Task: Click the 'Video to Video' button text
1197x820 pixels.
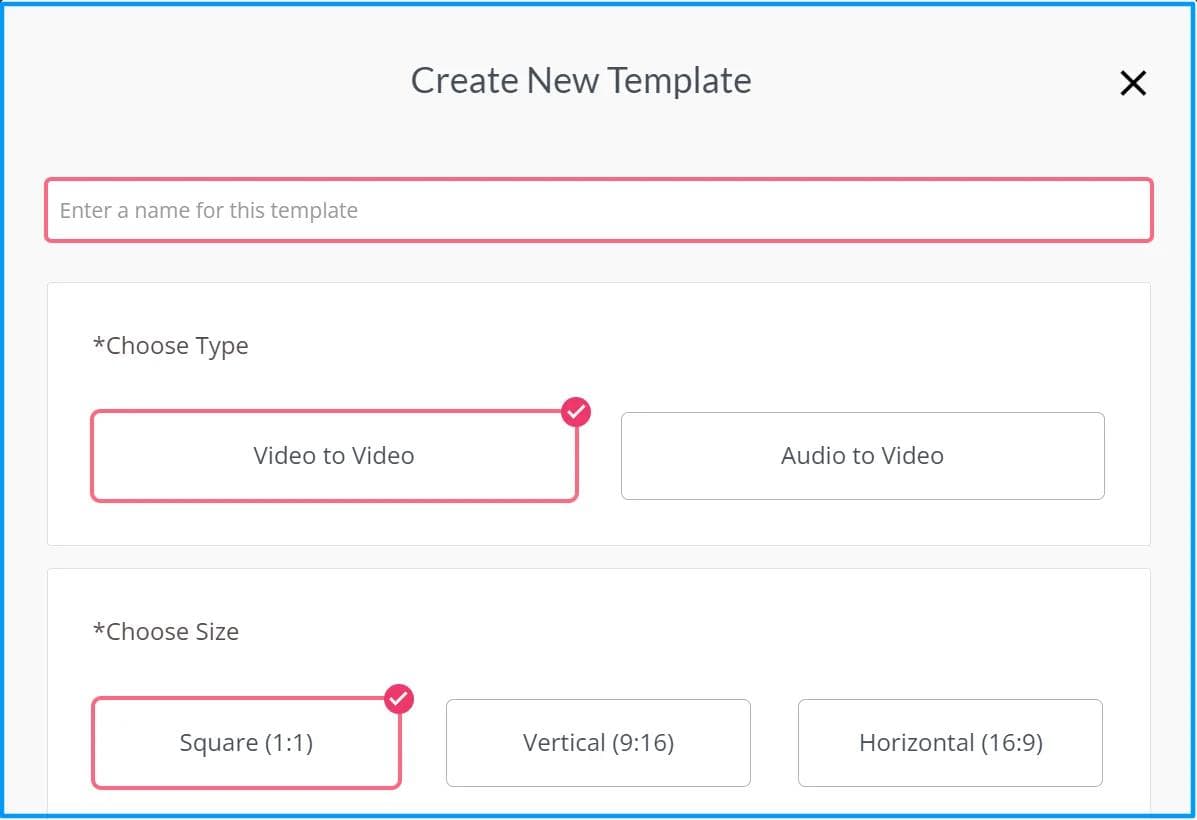Action: (x=334, y=456)
